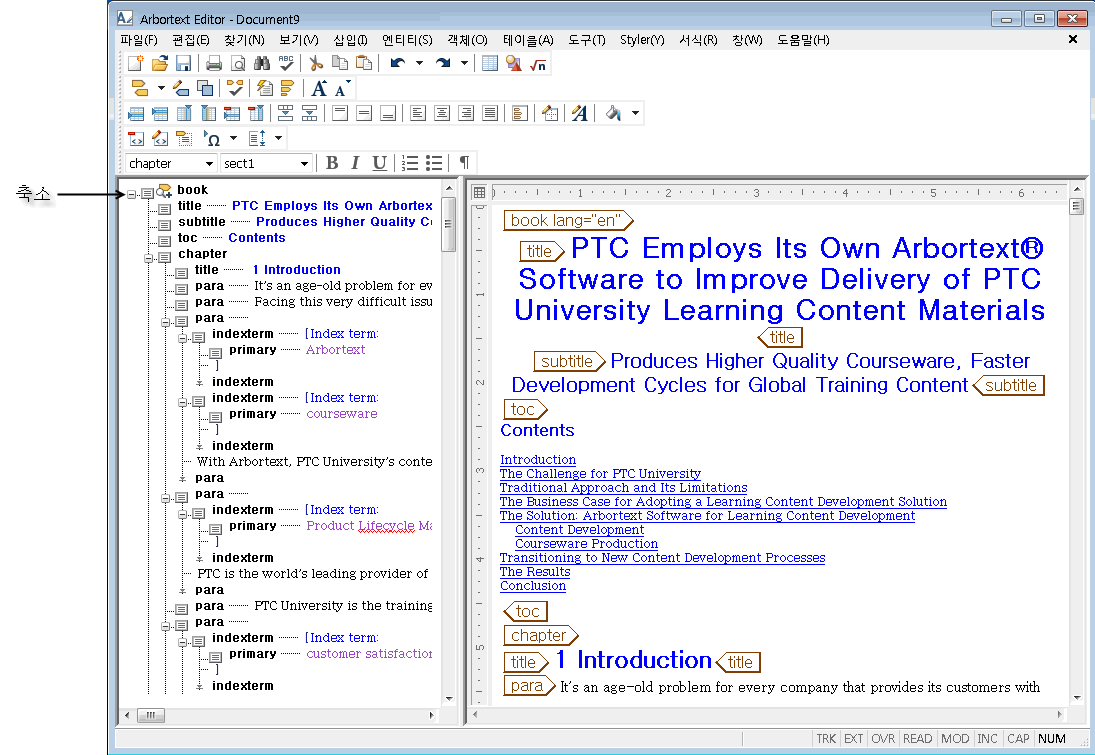Decrease font size with the small A icon
1095x755 pixels.
pyautogui.click(x=341, y=88)
